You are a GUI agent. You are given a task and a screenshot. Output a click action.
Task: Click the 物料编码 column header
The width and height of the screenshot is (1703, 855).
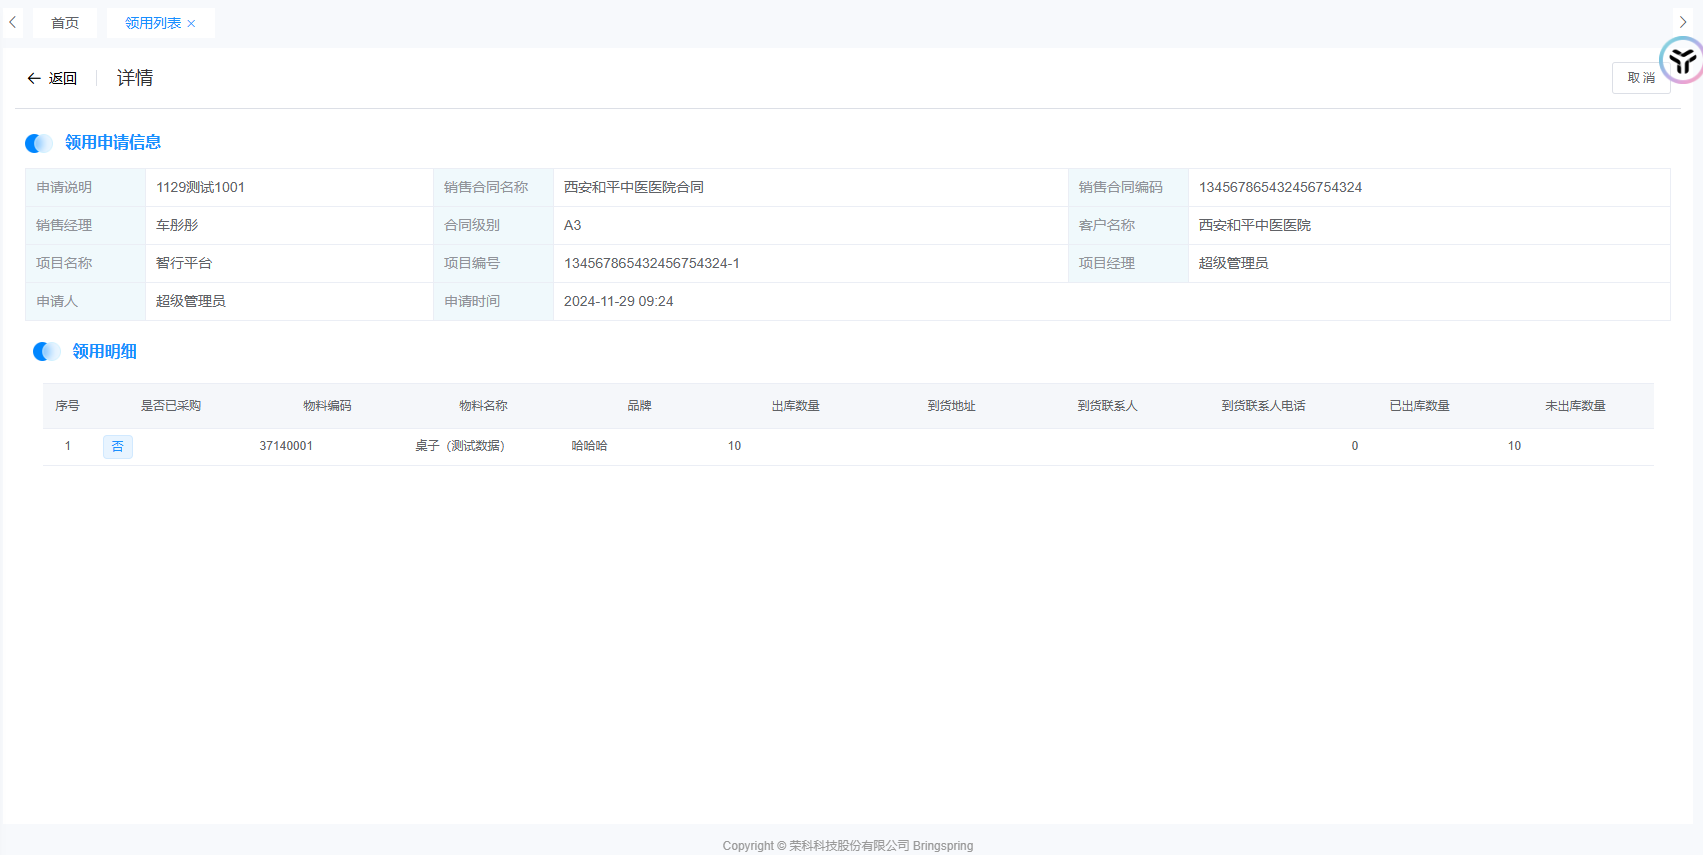click(x=327, y=406)
